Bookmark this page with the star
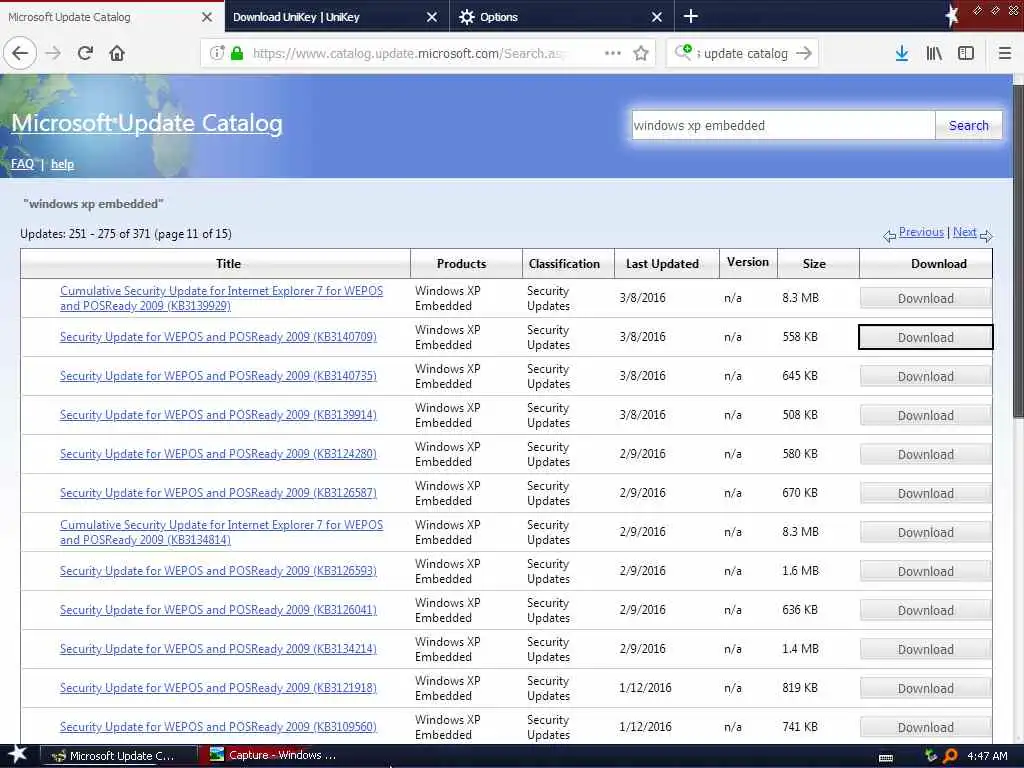The width and height of the screenshot is (1024, 768). pos(641,54)
